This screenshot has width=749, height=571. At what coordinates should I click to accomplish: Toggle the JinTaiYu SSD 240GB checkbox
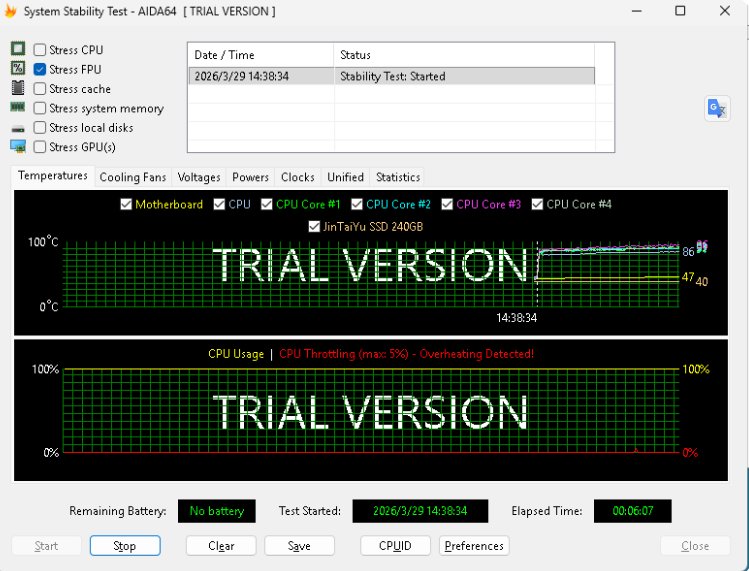click(x=314, y=227)
